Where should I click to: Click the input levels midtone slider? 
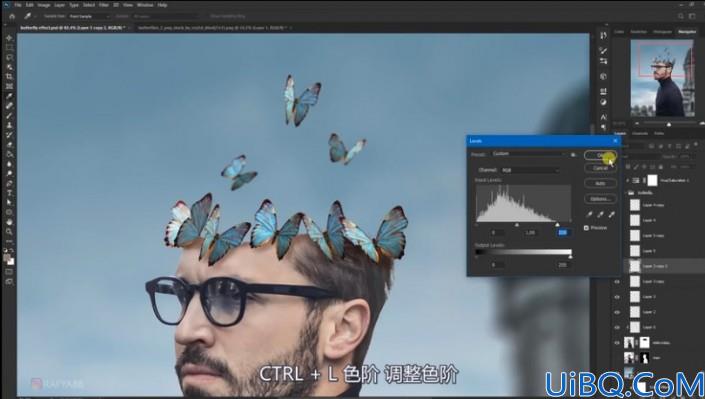coord(517,224)
